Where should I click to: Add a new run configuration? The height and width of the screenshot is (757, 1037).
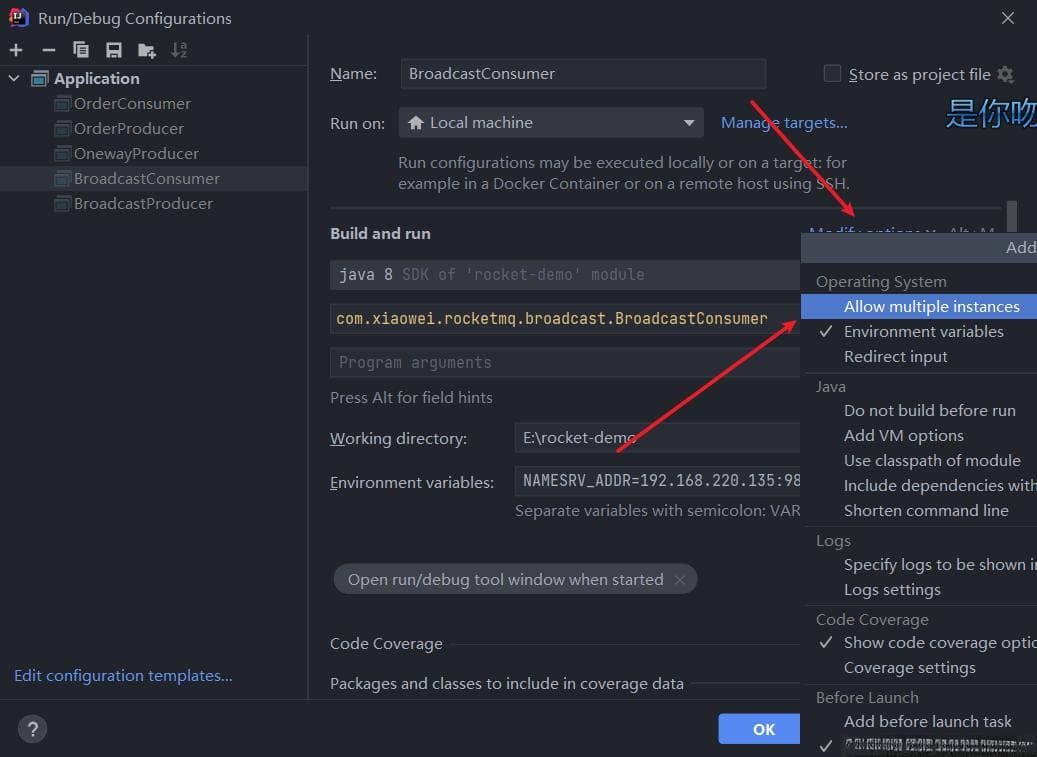pyautogui.click(x=16, y=50)
